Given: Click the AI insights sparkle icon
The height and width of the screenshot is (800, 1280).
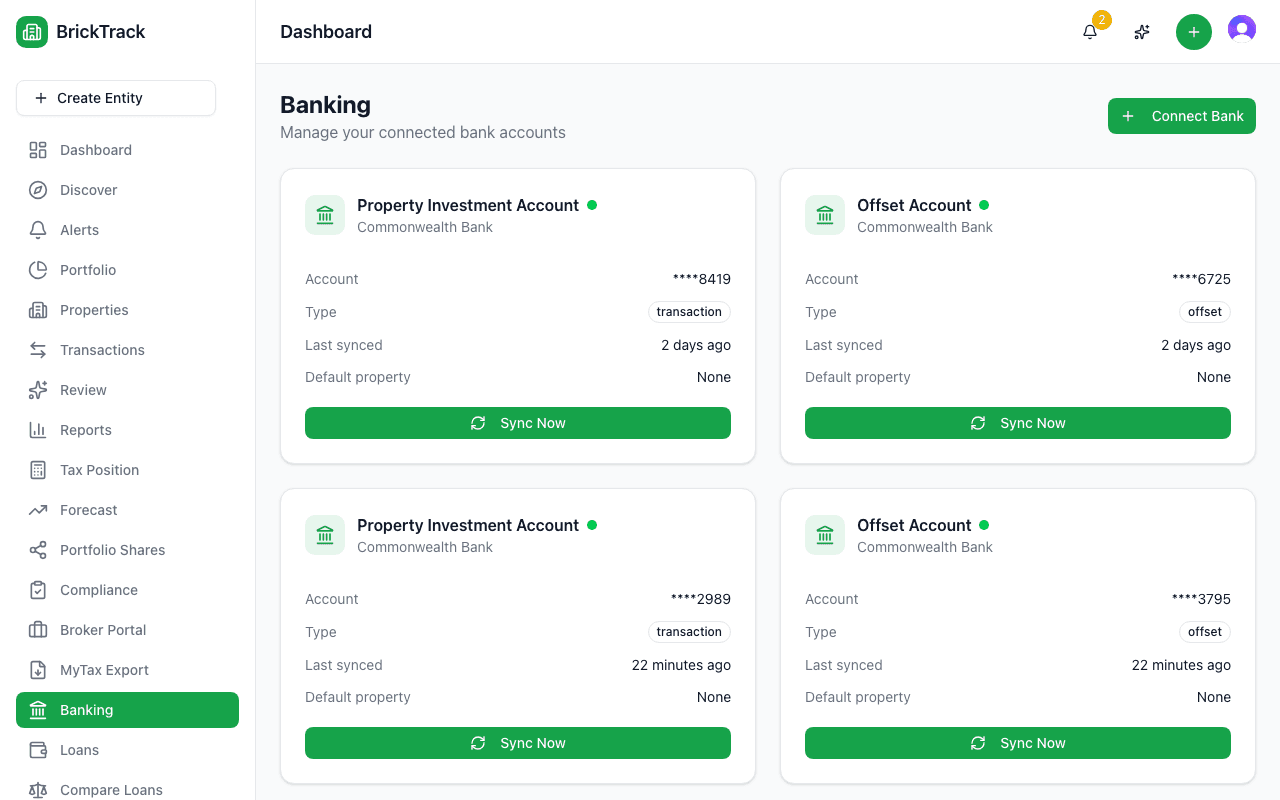Looking at the screenshot, I should (1141, 32).
